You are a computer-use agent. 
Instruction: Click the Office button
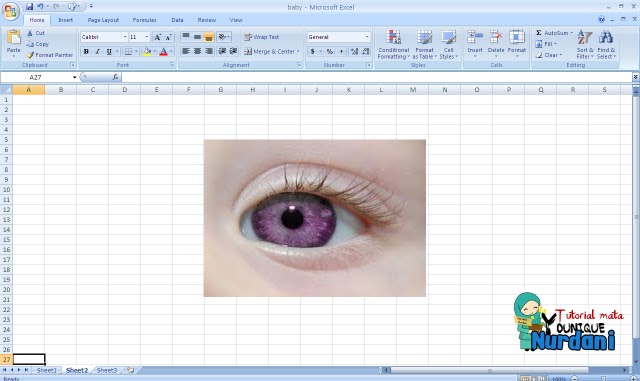tap(11, 11)
